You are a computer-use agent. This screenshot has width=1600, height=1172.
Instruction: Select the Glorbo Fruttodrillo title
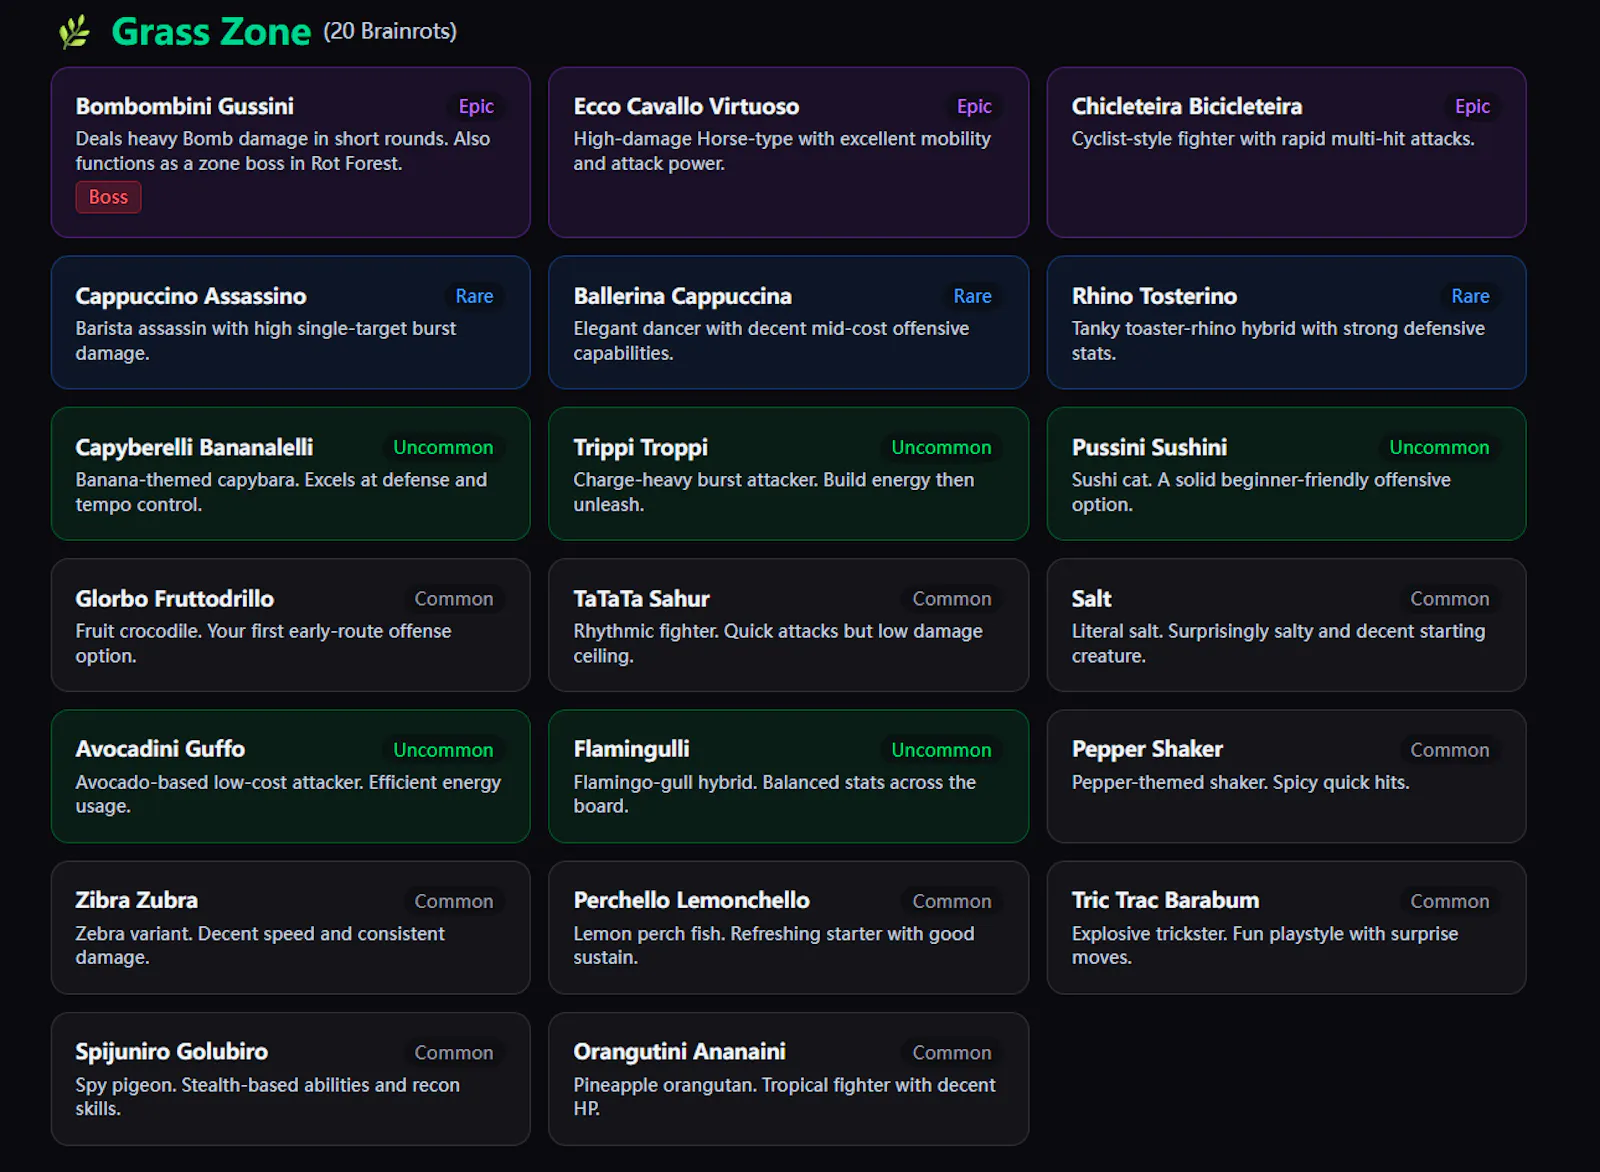tap(175, 599)
